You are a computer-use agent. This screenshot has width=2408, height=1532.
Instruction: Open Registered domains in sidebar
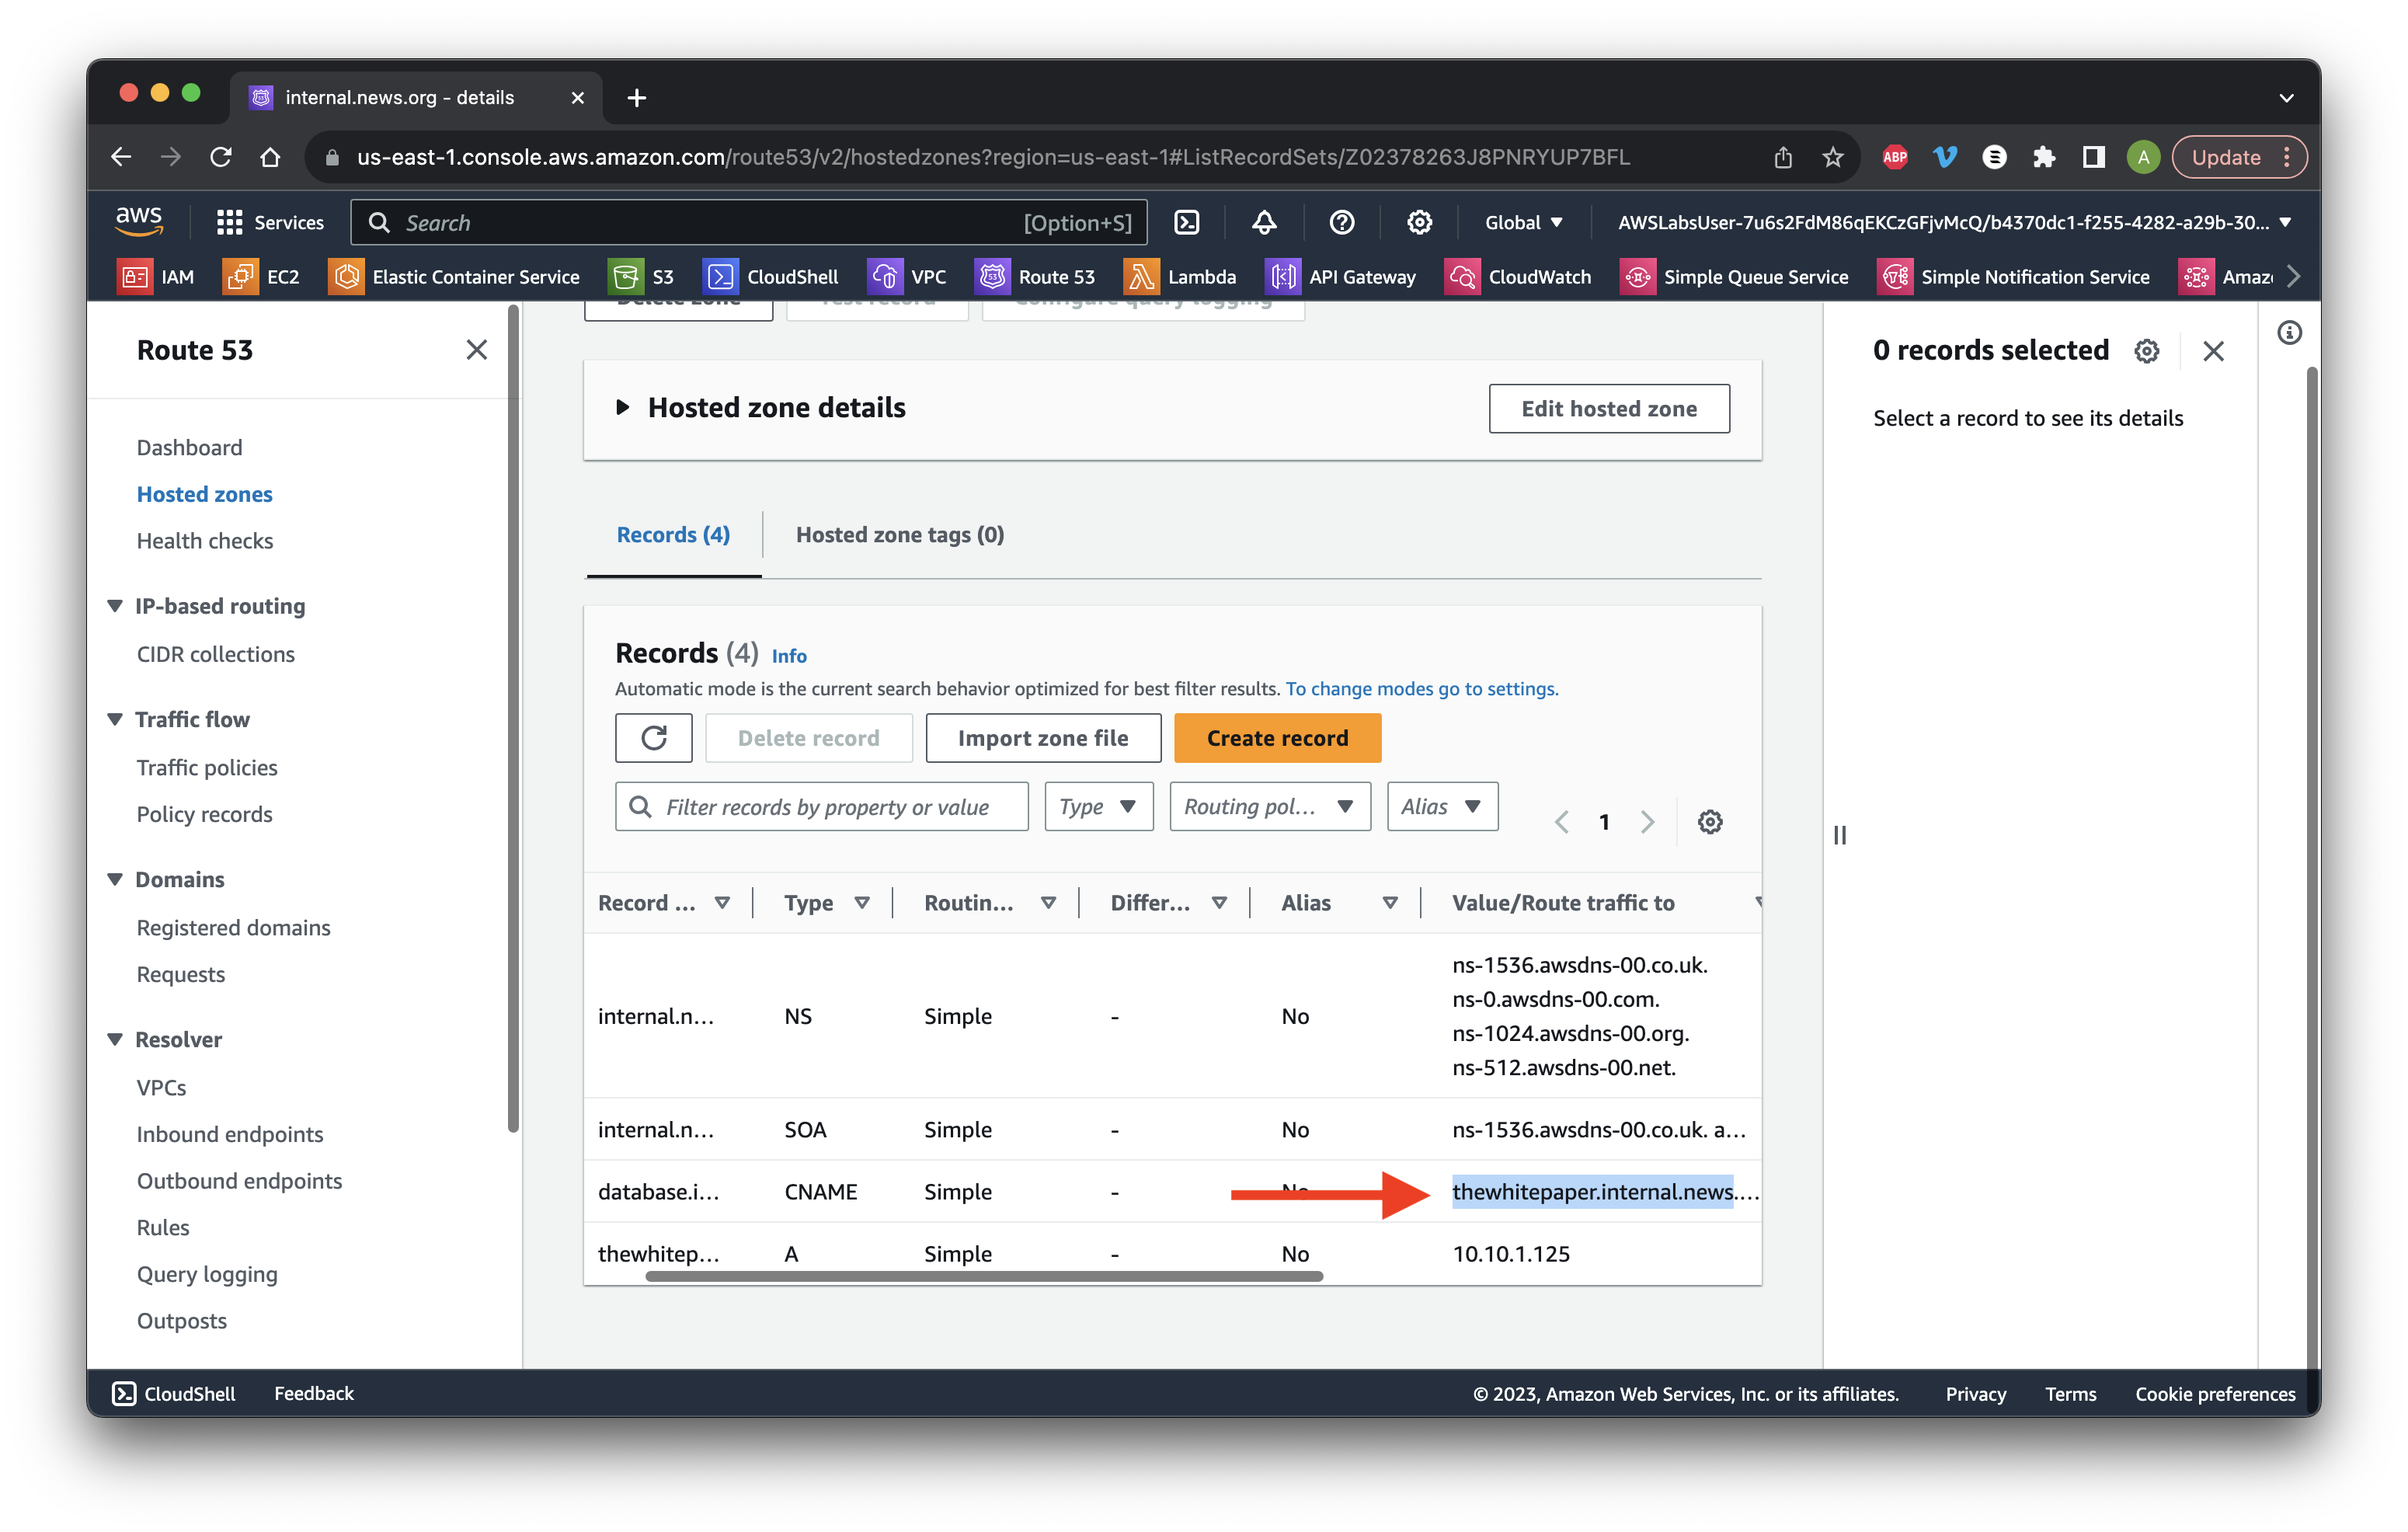click(233, 927)
